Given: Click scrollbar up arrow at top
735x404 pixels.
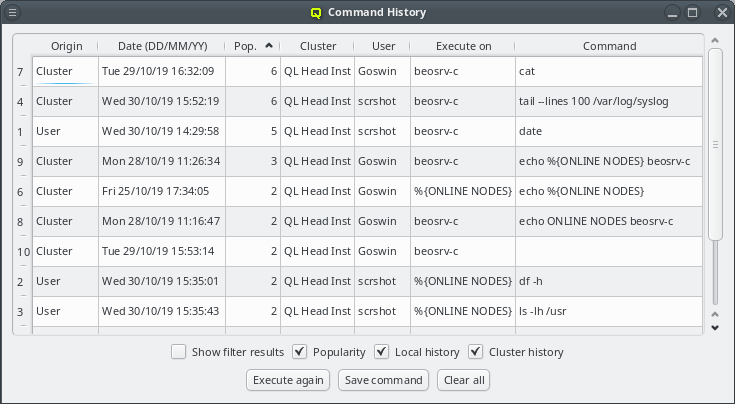Looking at the screenshot, I should click(715, 41).
